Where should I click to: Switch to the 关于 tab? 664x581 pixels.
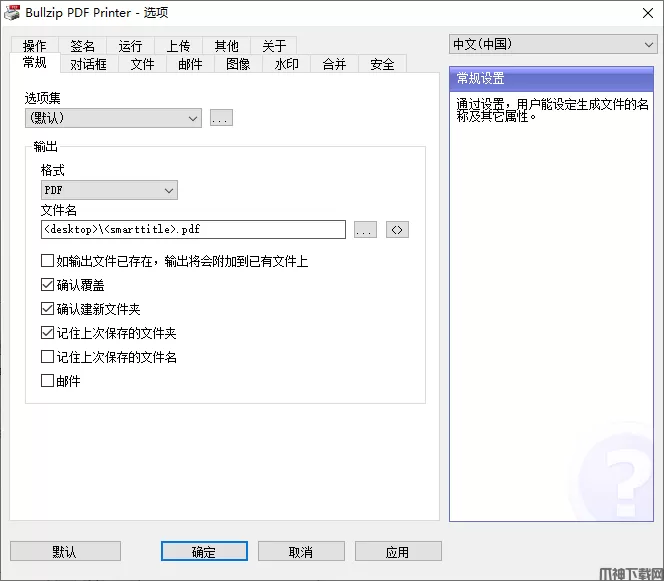[274, 46]
